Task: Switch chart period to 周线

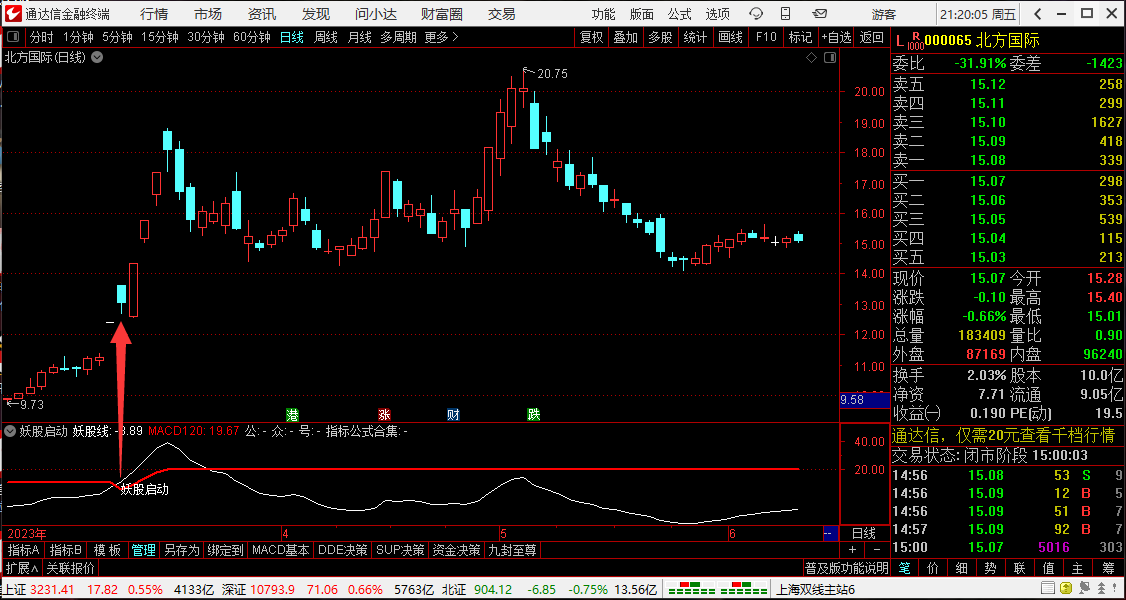Action: coord(326,37)
